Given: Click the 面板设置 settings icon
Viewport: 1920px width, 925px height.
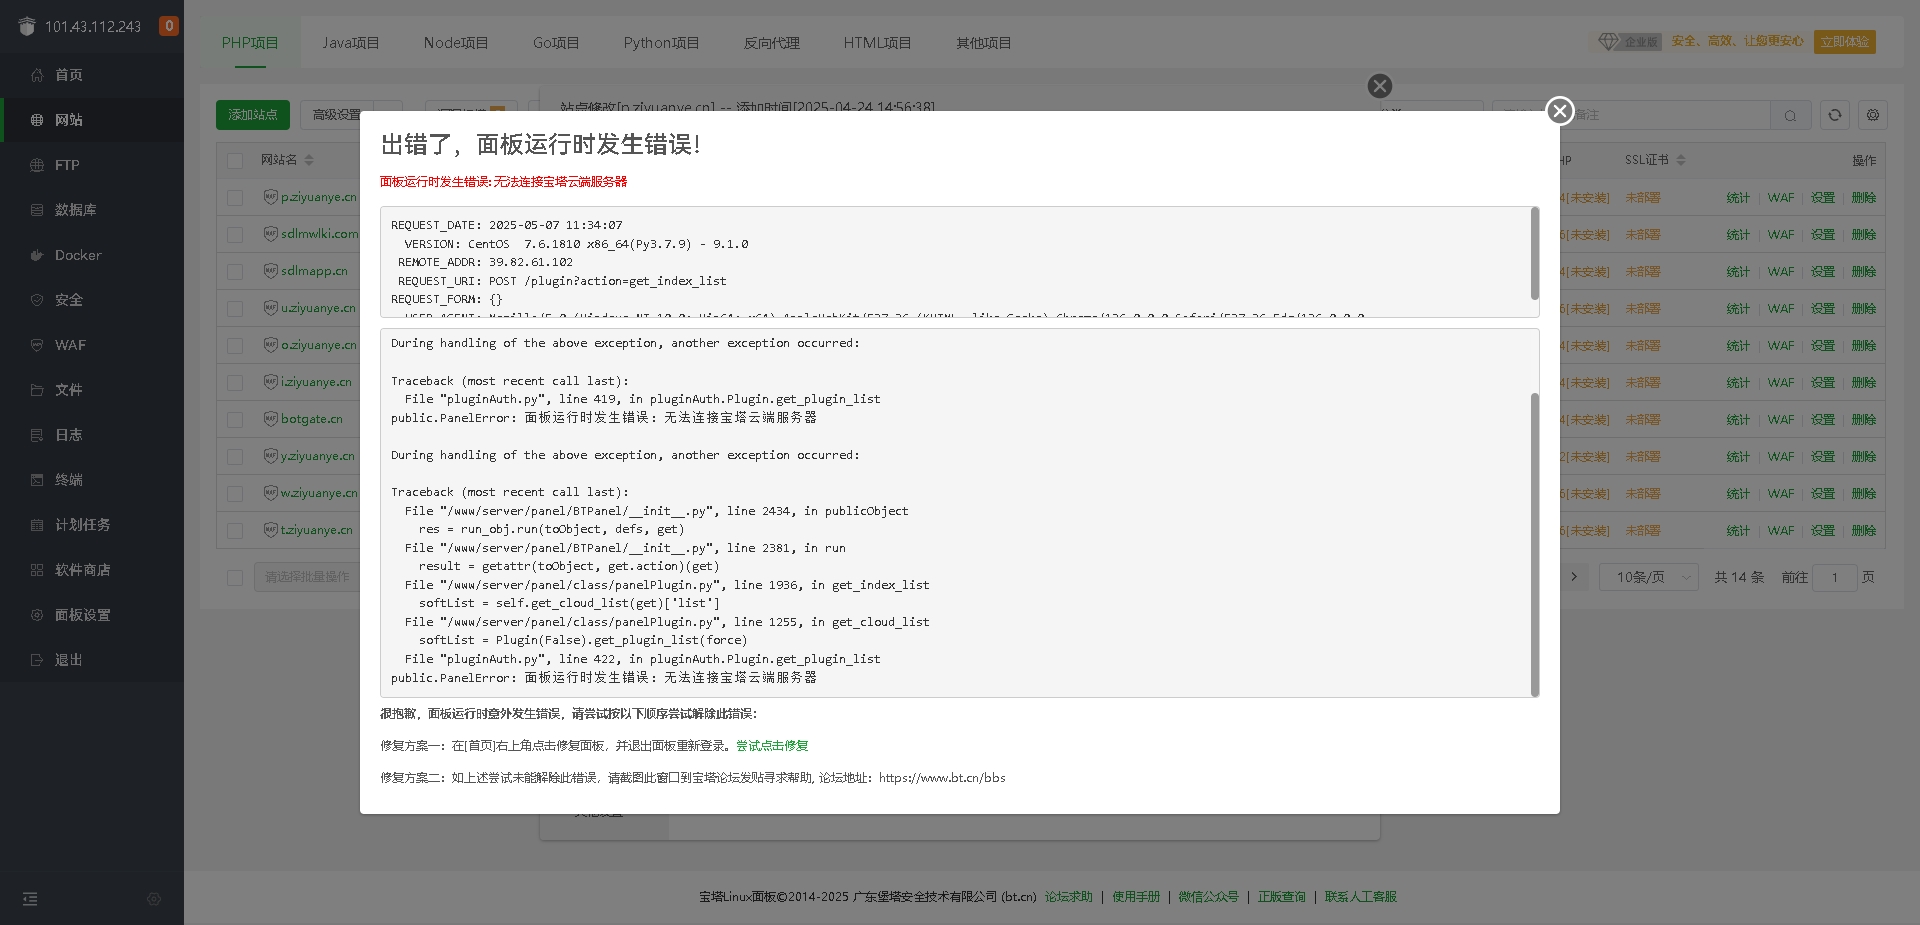Looking at the screenshot, I should [x=37, y=615].
